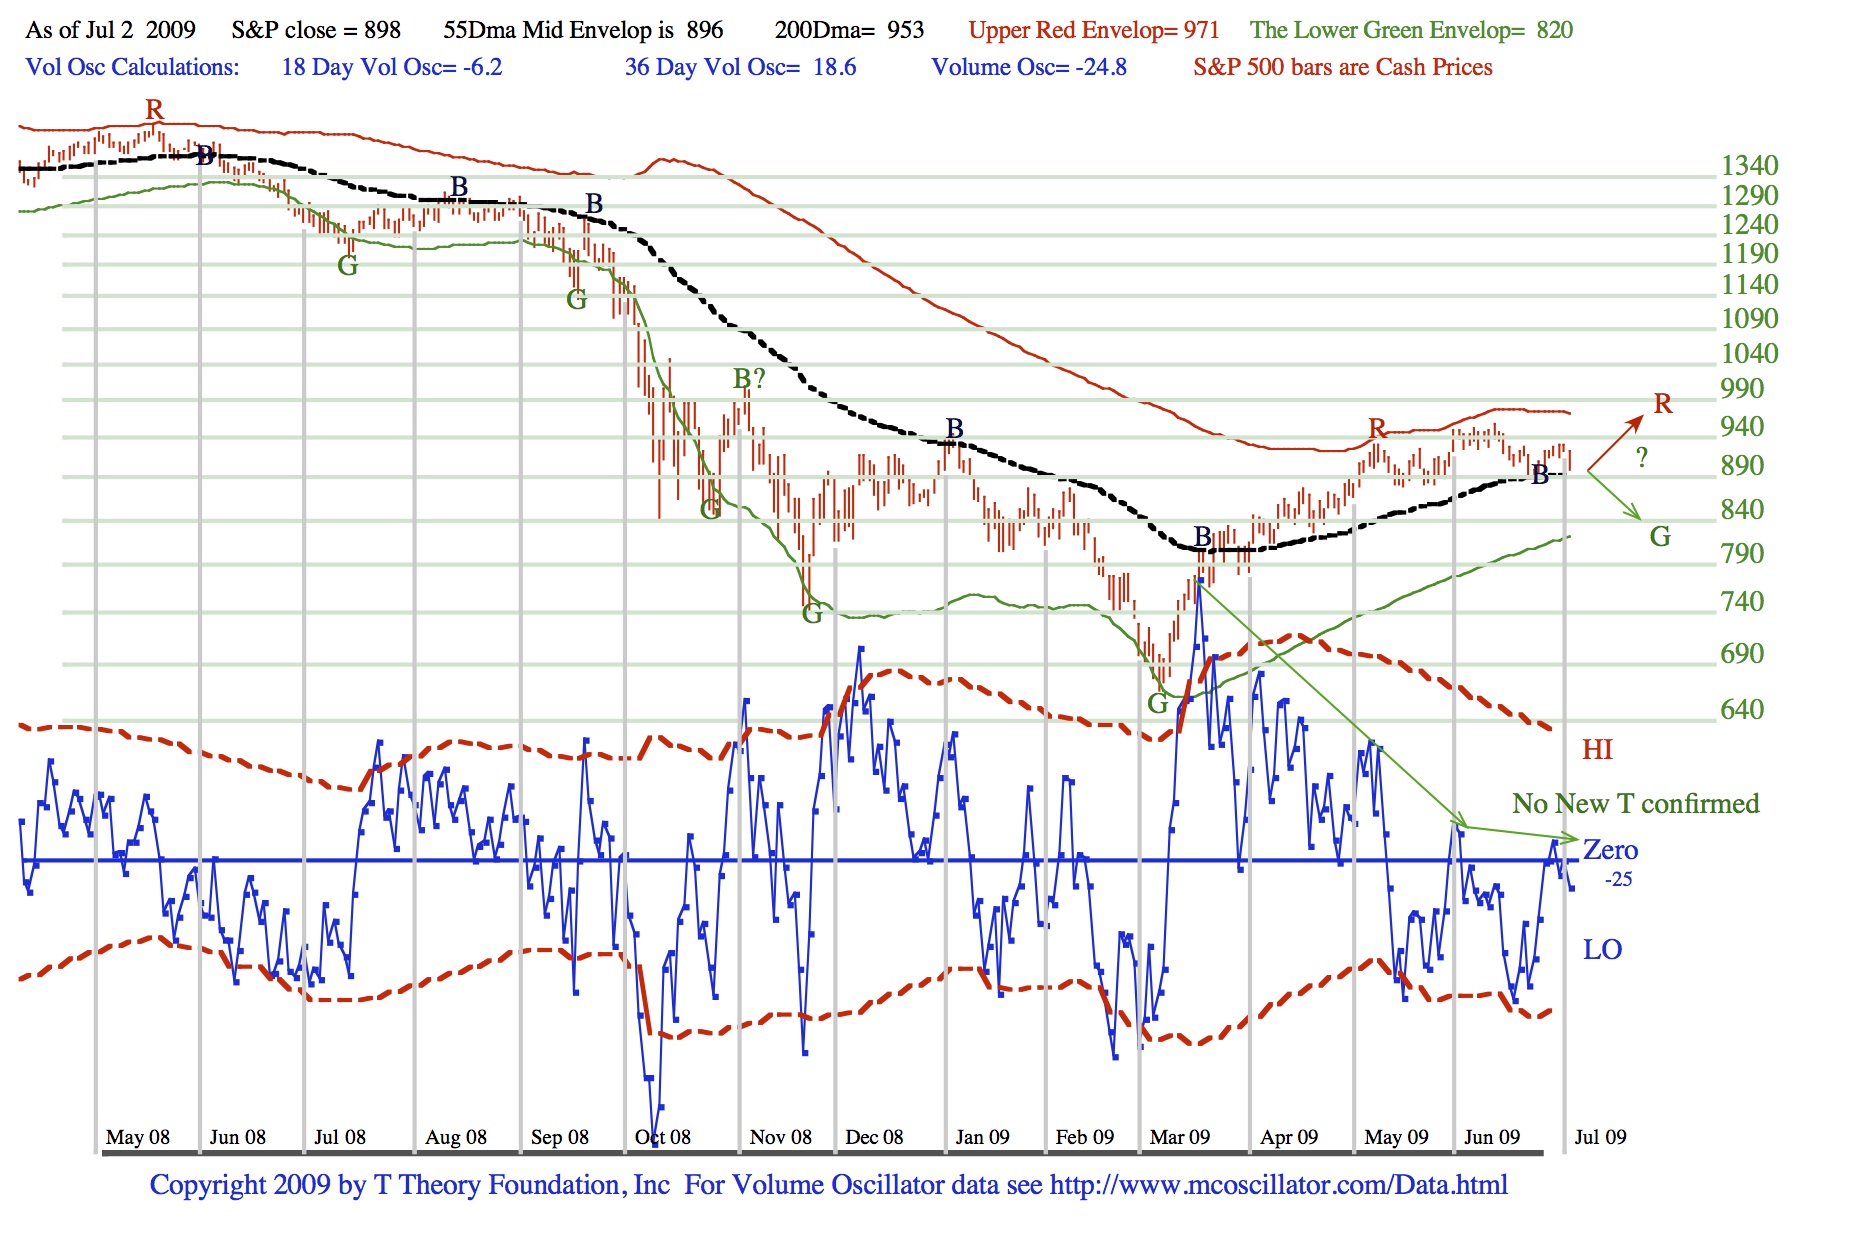This screenshot has width=1875, height=1250.
Task: Click the -25 oscillator value label
Action: pos(1618,879)
